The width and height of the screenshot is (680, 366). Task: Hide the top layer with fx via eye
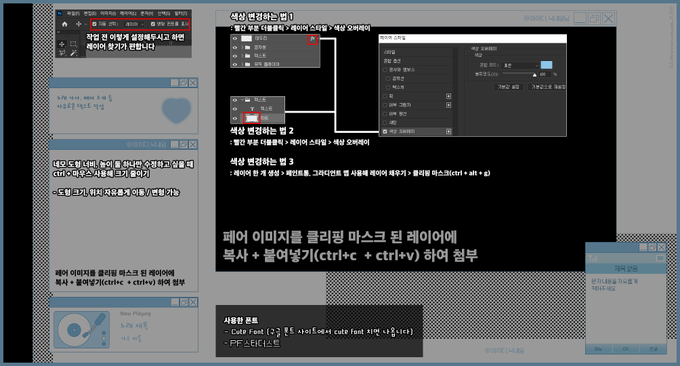235,39
